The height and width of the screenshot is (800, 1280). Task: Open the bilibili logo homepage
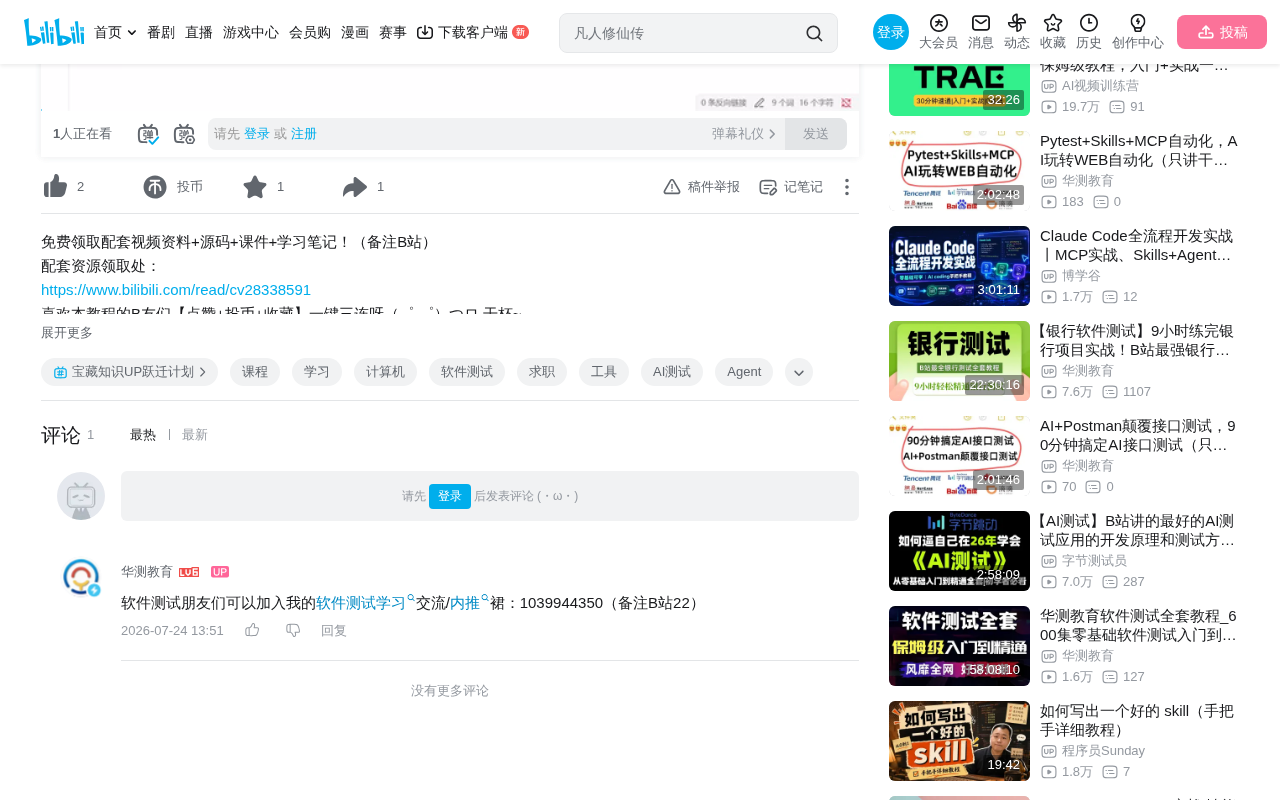[54, 32]
